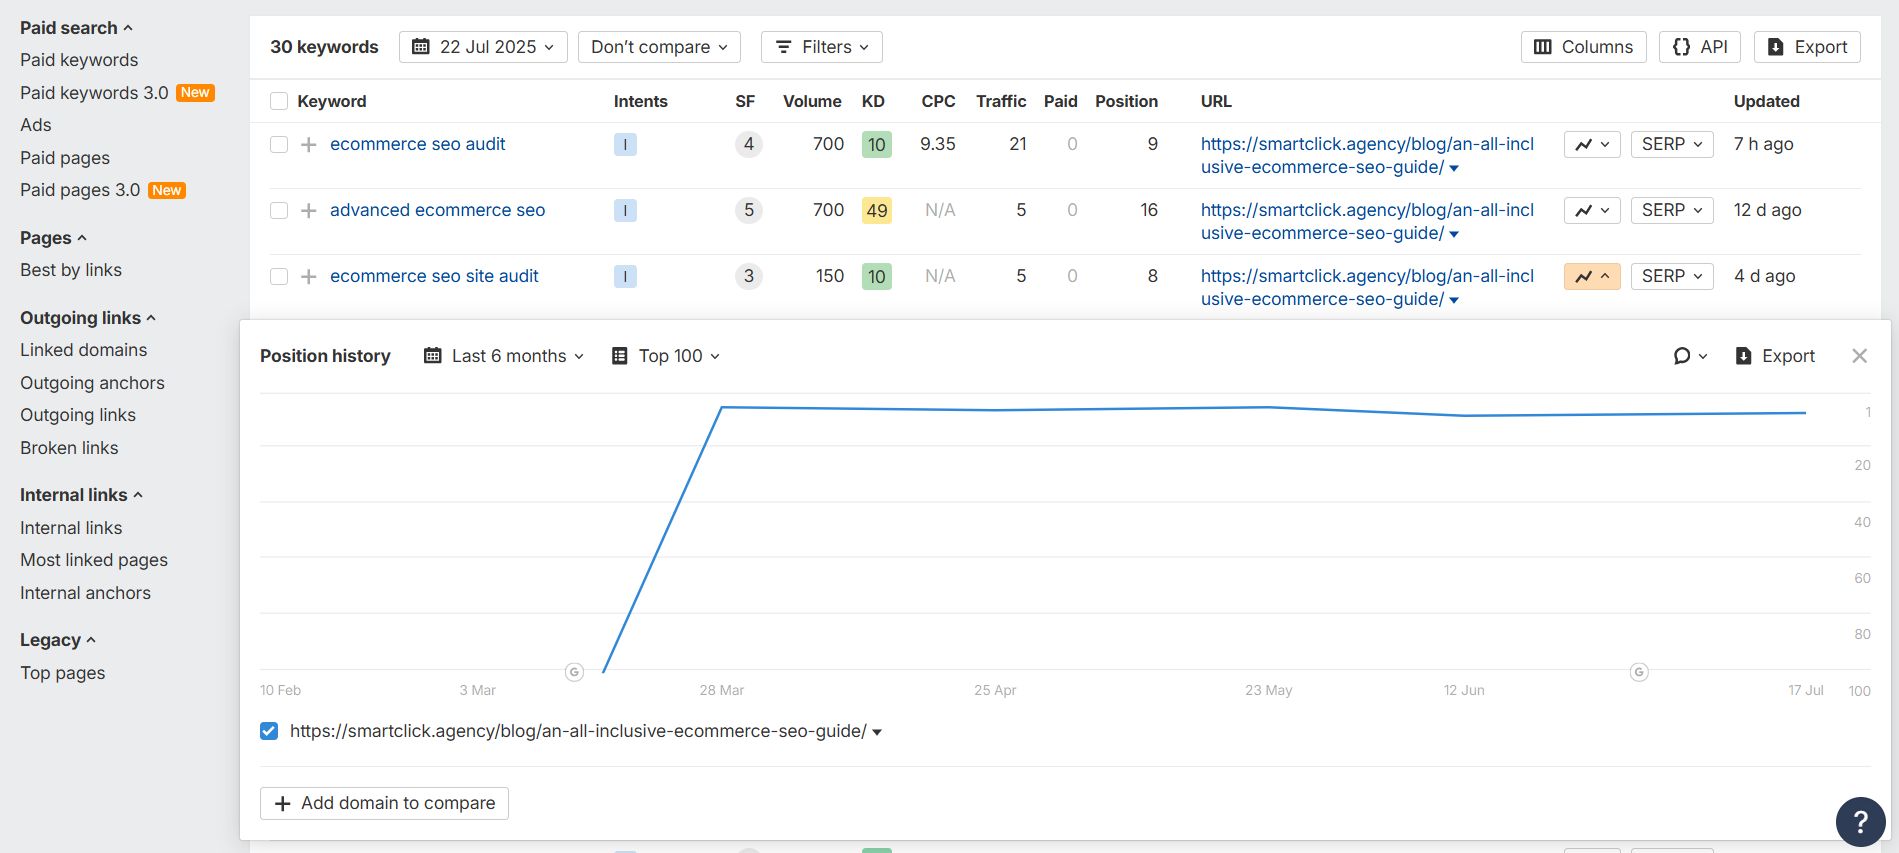Expand row for ecommerce seo audit plus icon
The image size is (1899, 853).
click(x=309, y=145)
